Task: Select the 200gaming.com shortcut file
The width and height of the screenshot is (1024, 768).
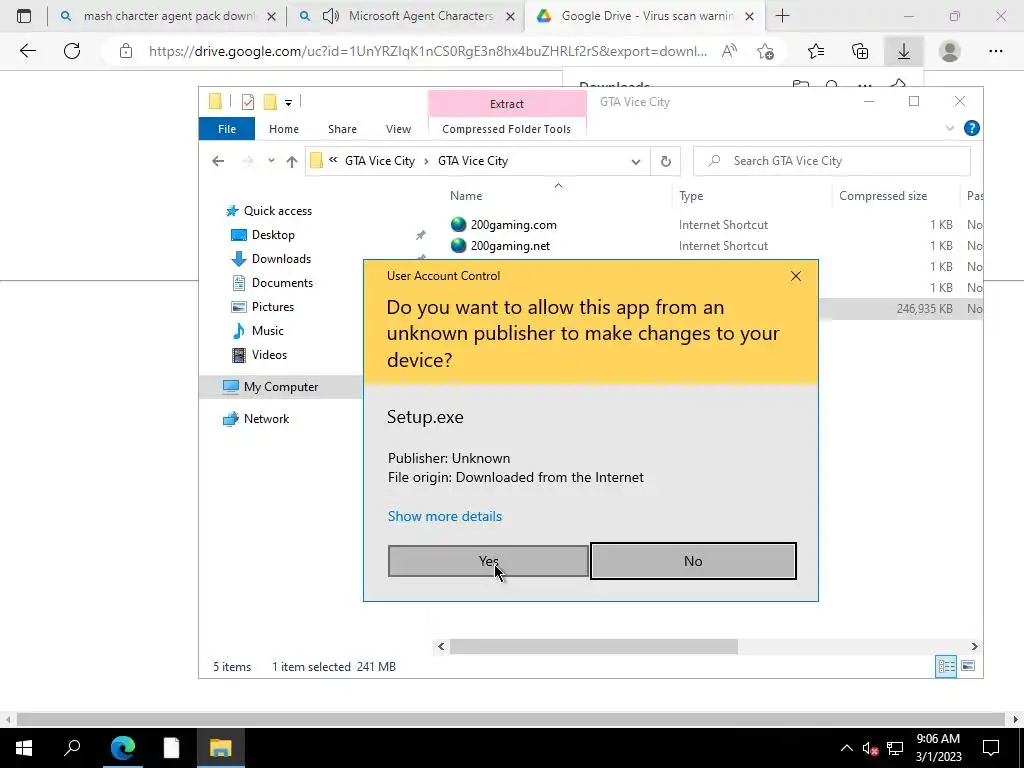Action: click(x=504, y=225)
